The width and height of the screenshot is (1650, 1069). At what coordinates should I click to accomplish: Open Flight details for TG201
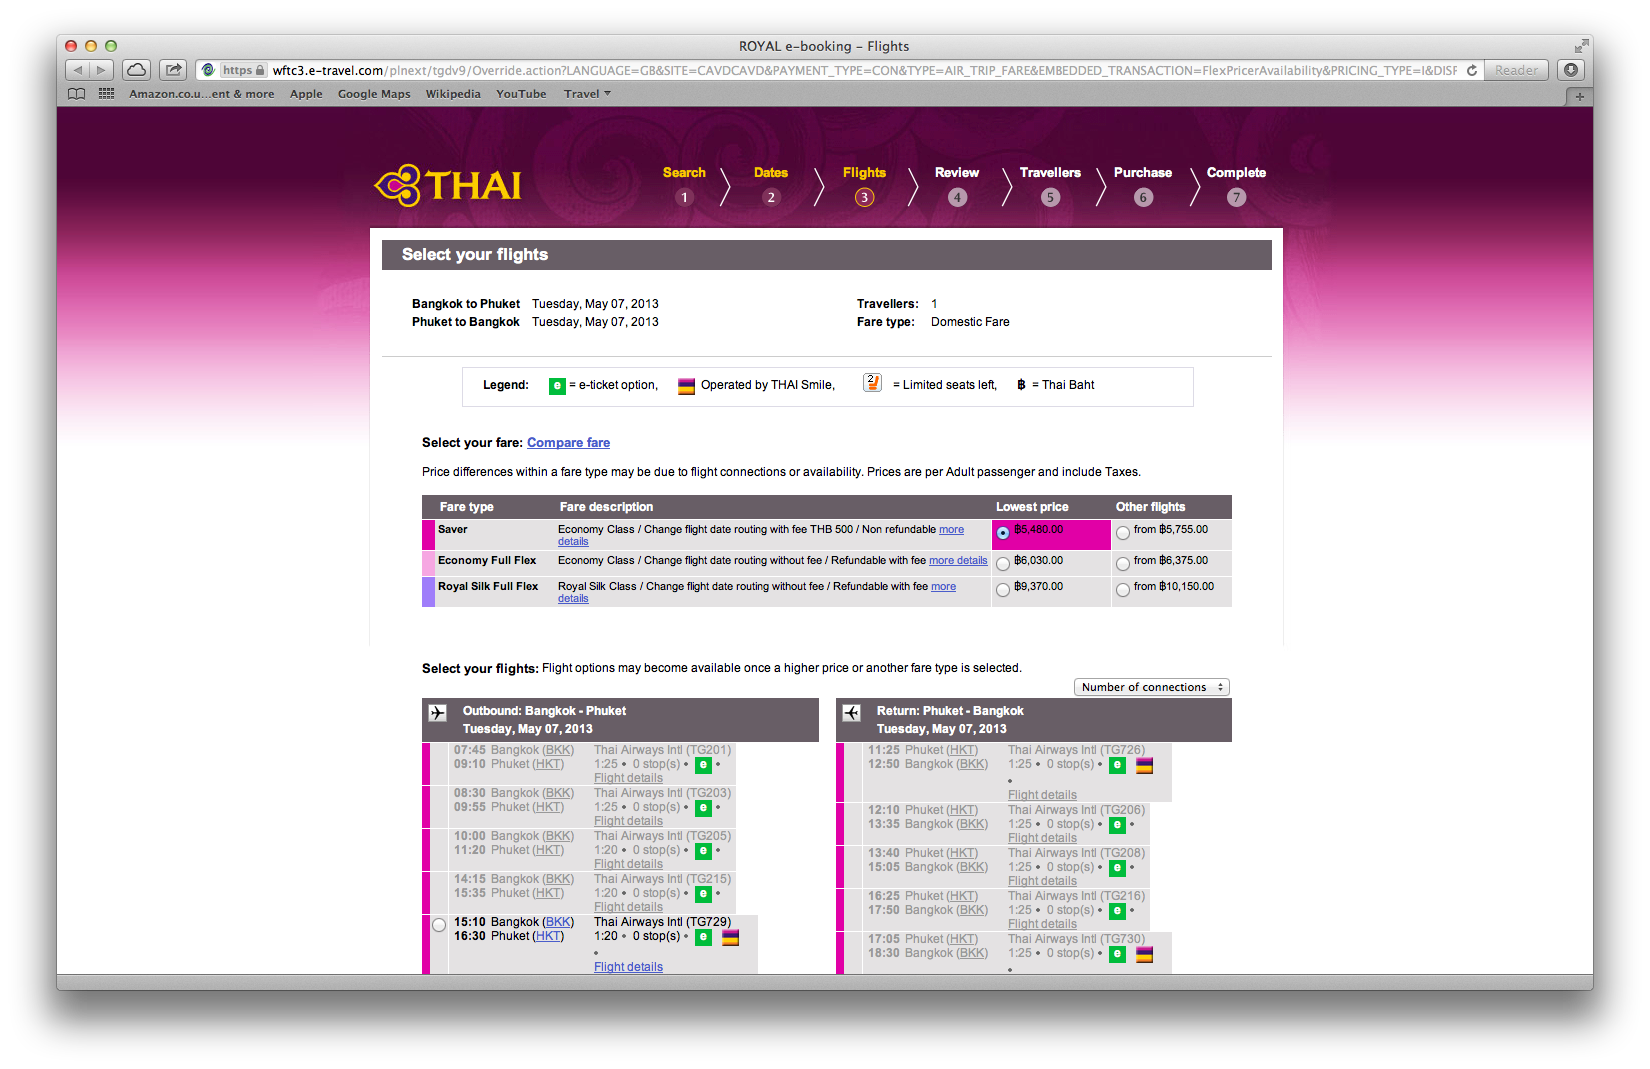coord(628,778)
